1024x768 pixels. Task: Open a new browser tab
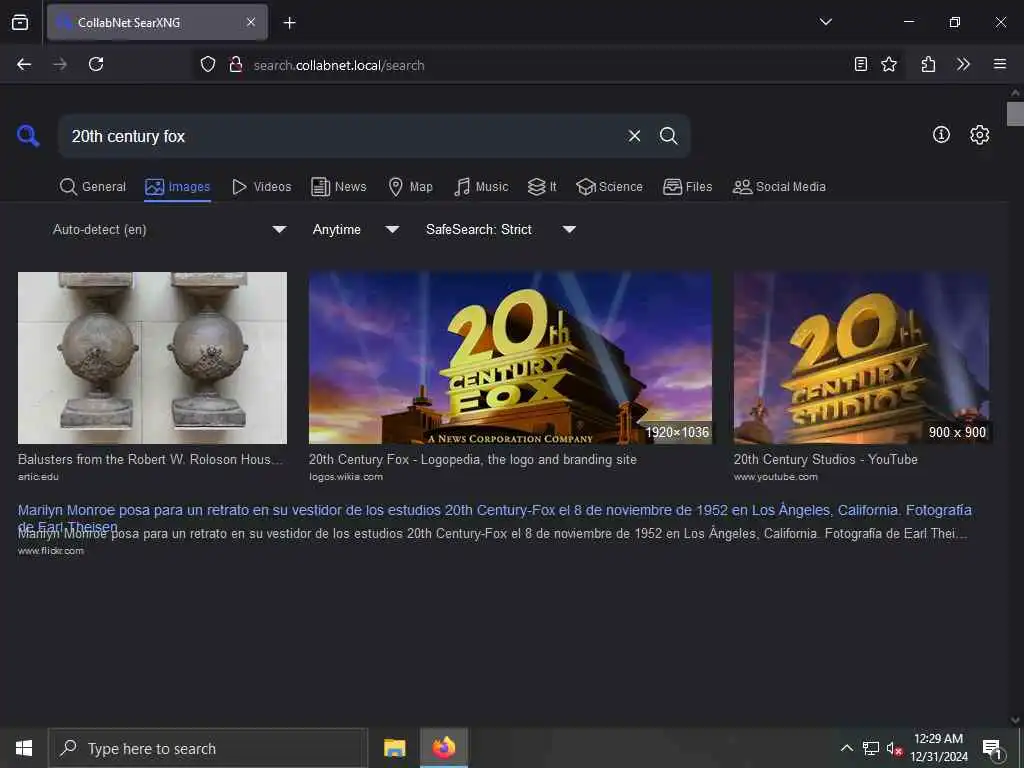(289, 23)
